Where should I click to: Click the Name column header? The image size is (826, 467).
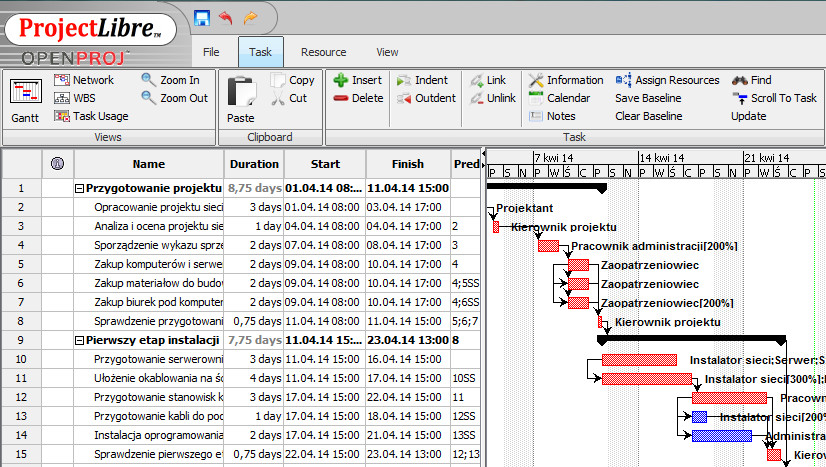pyautogui.click(x=149, y=164)
